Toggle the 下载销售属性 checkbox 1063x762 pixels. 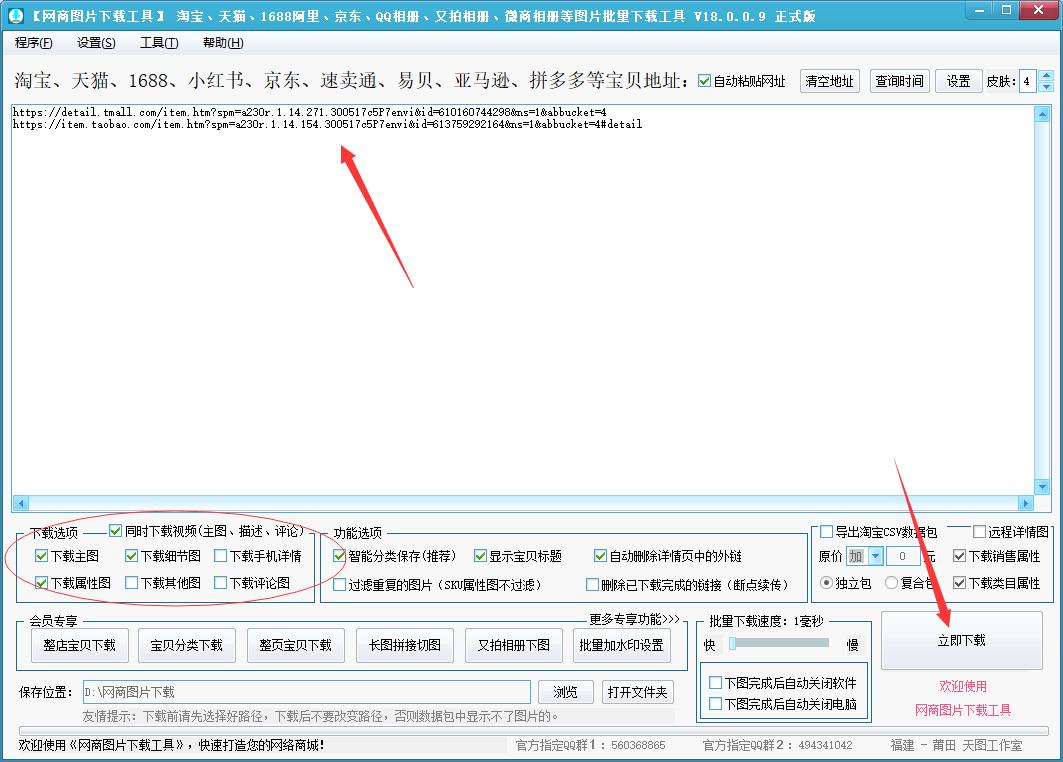pyautogui.click(x=959, y=556)
